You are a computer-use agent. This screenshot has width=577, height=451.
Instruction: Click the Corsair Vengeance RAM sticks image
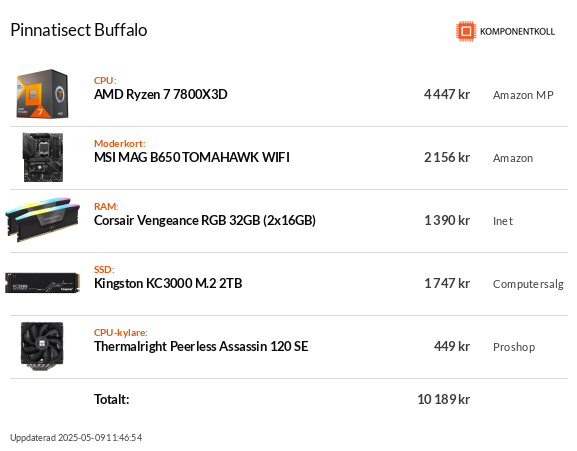point(43,220)
